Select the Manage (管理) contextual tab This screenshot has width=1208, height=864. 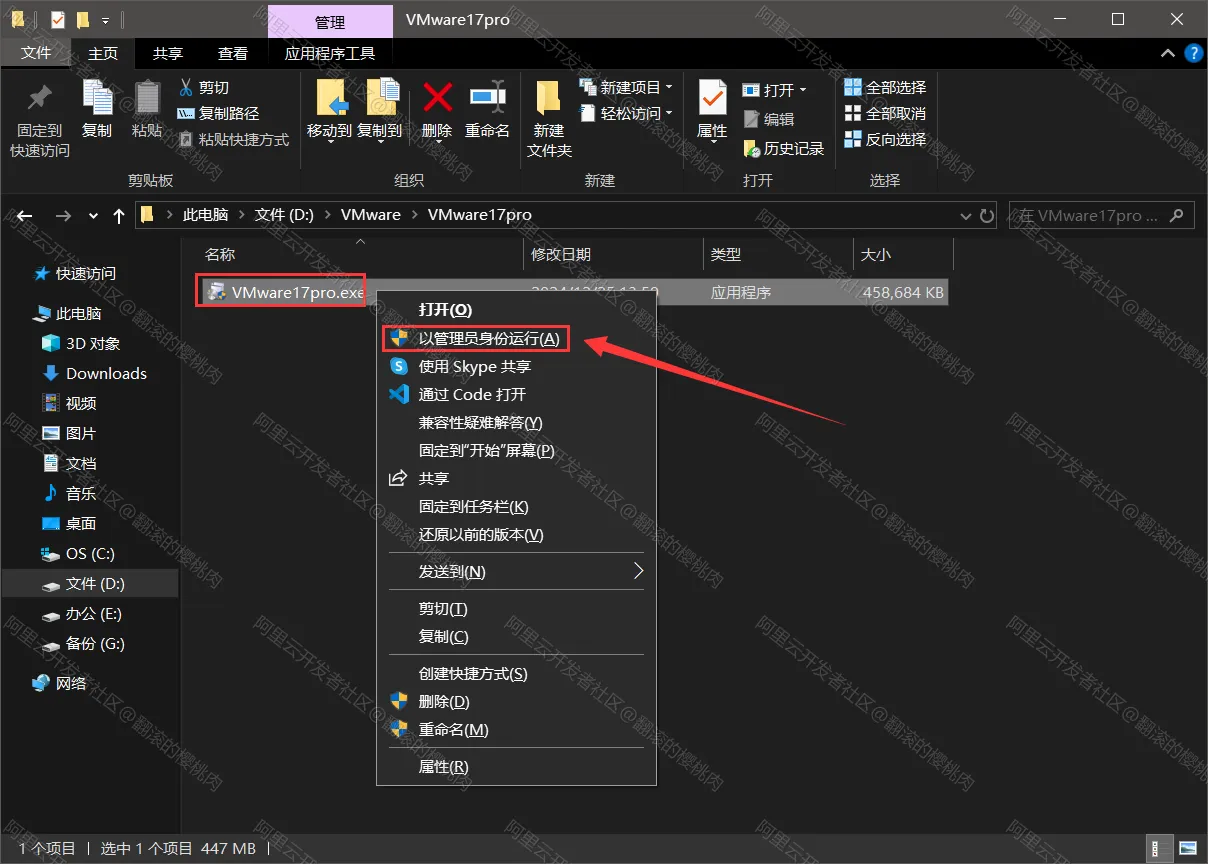click(x=330, y=22)
